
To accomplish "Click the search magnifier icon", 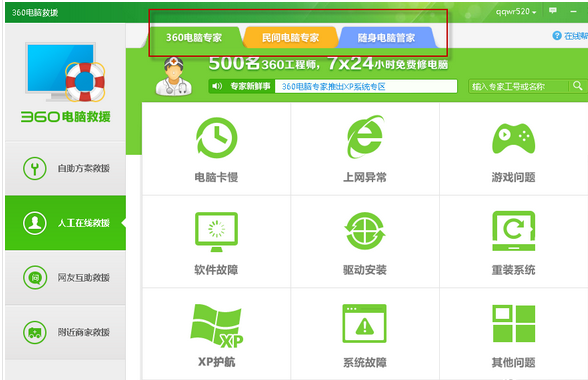I will [578, 86].
